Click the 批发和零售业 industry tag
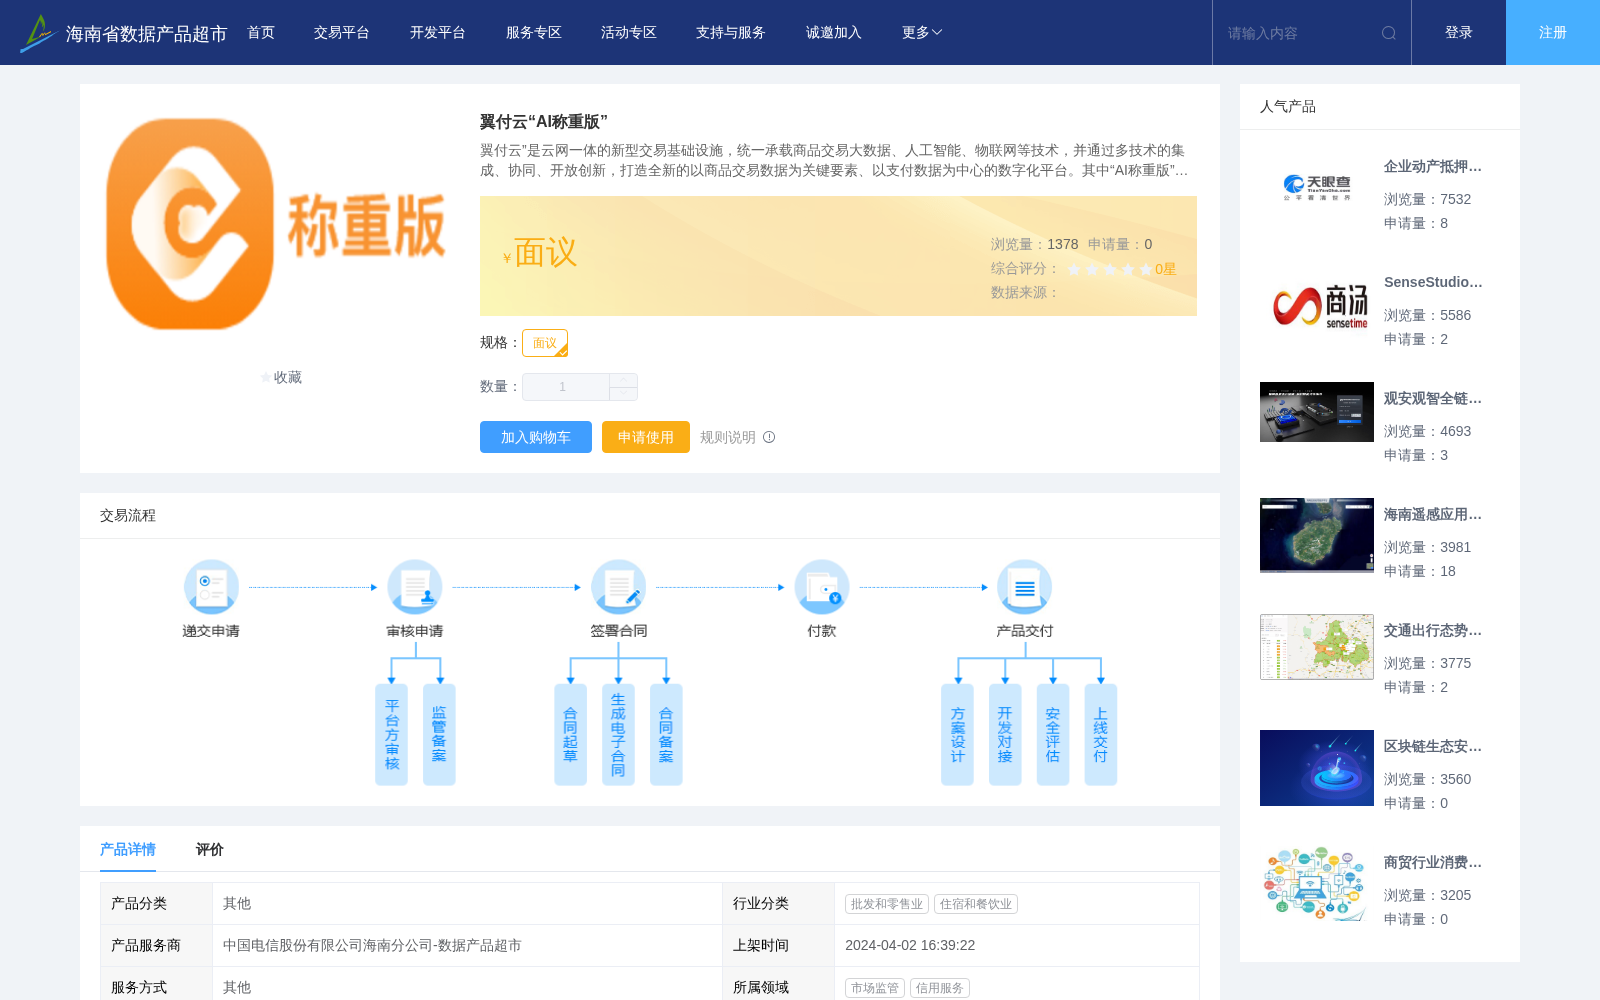 point(887,904)
